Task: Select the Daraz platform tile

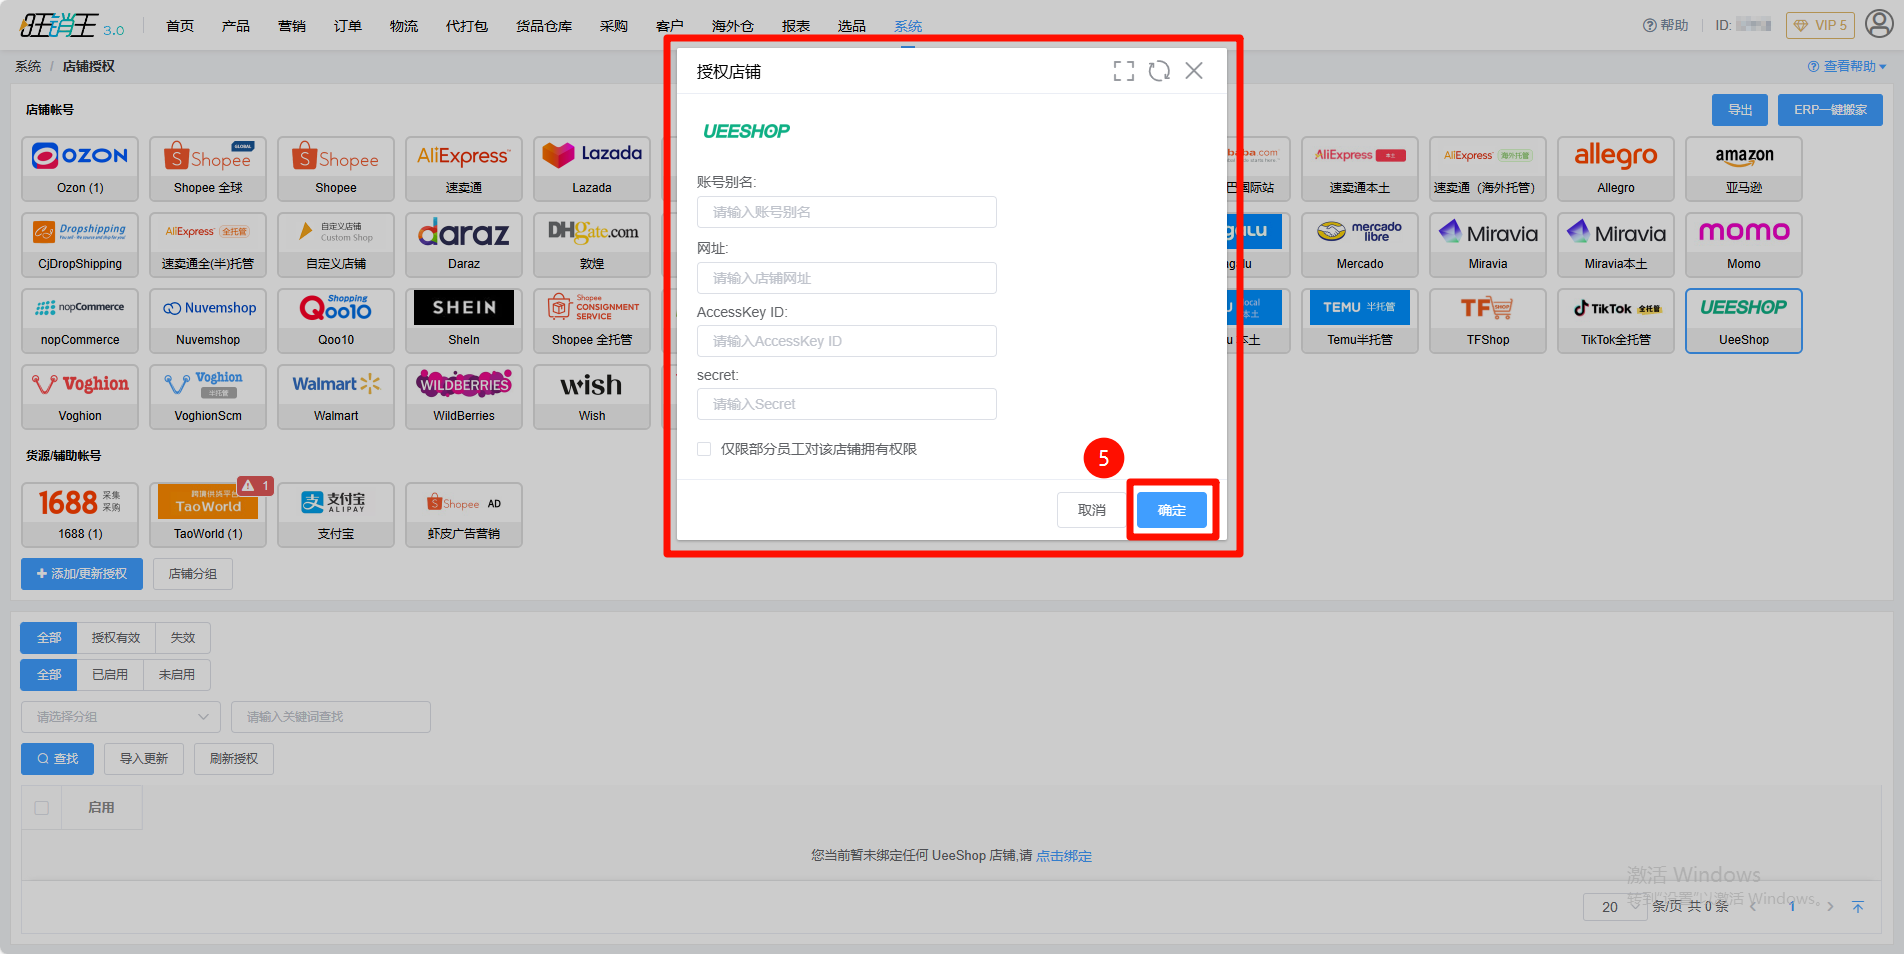Action: click(x=464, y=245)
